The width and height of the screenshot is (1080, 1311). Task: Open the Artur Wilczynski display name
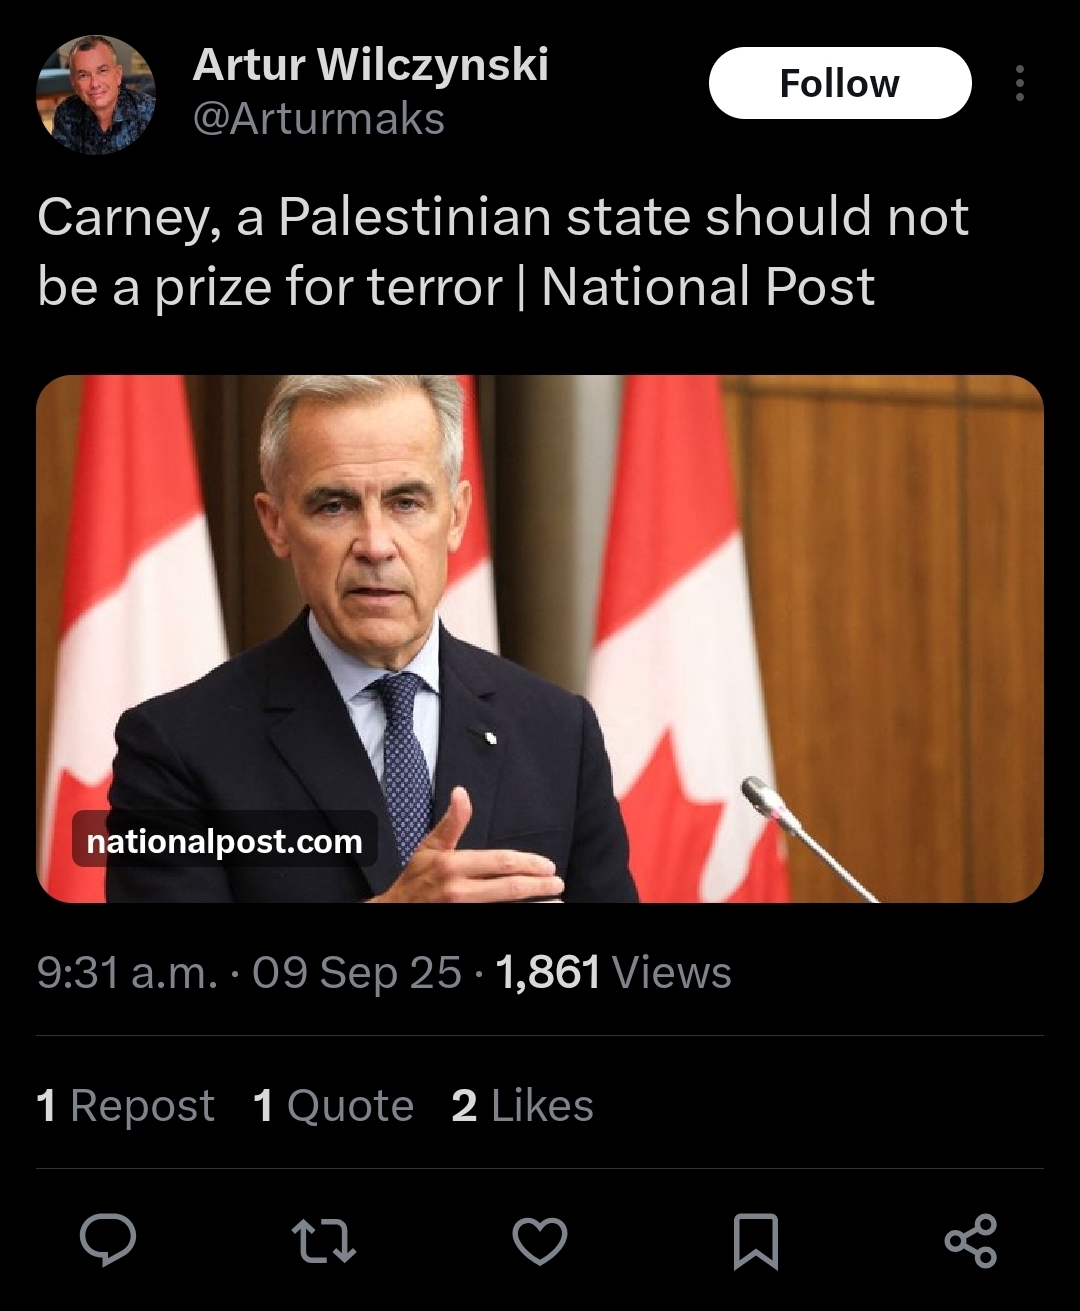click(370, 65)
